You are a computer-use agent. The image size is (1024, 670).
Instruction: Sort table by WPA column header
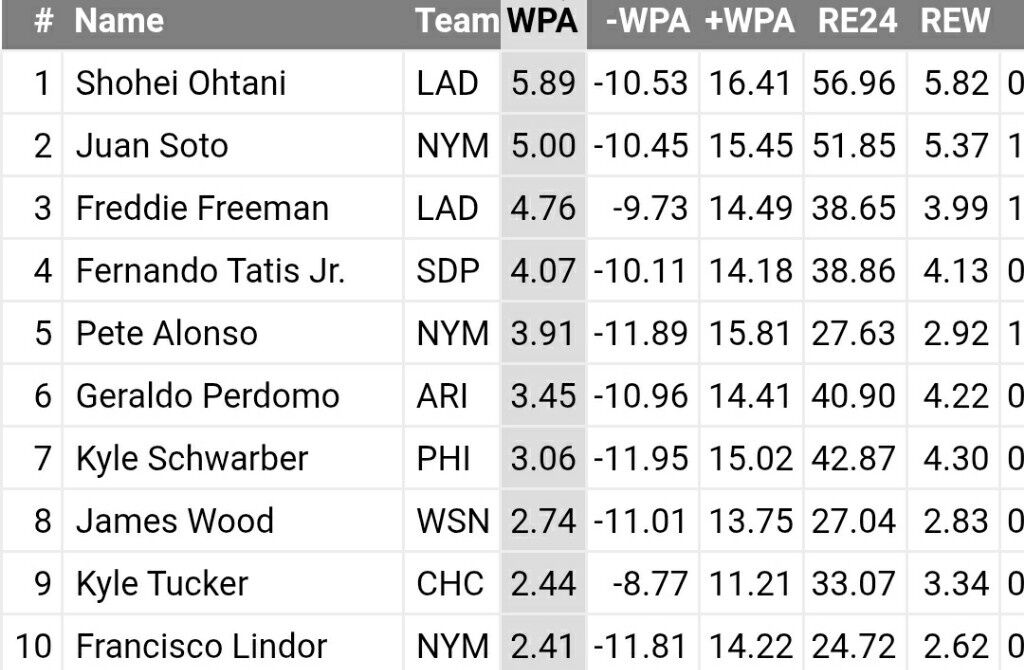(x=542, y=21)
